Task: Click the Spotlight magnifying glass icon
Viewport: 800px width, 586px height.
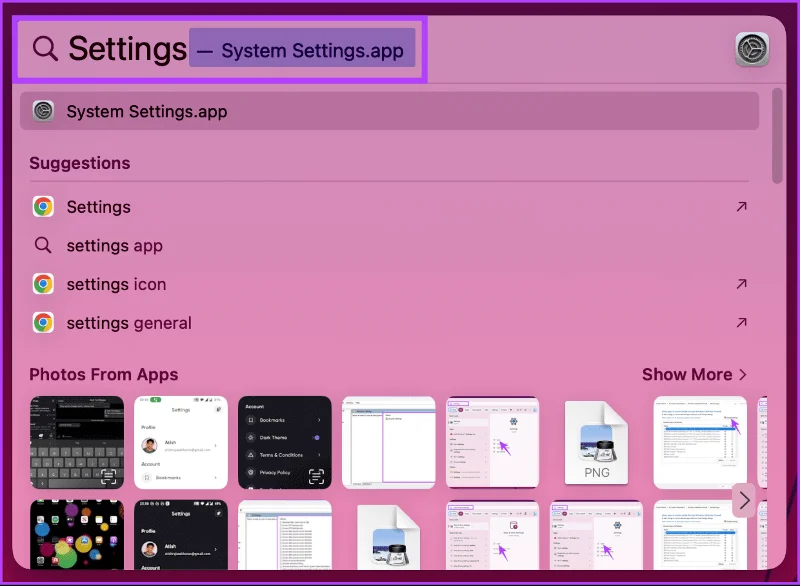Action: [x=45, y=48]
